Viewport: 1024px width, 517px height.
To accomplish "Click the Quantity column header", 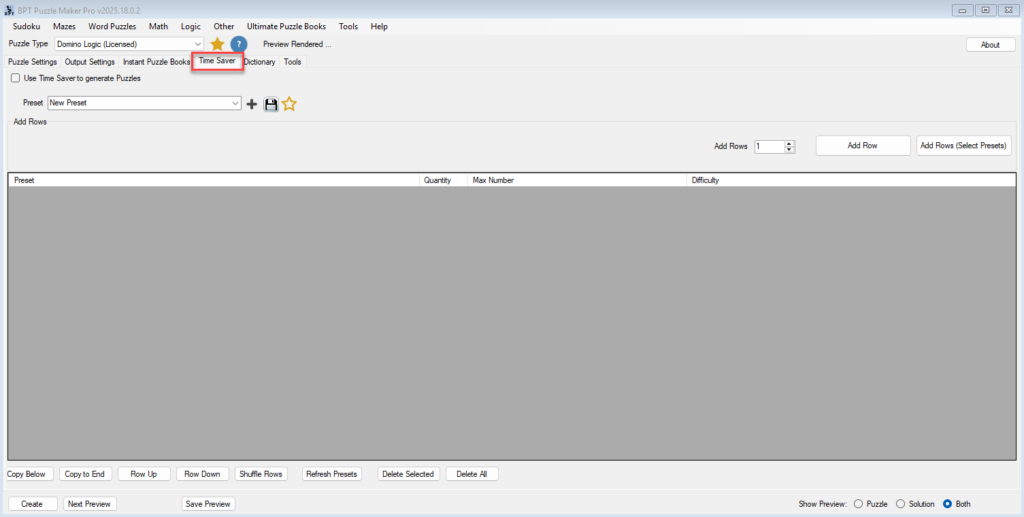I will (x=437, y=180).
